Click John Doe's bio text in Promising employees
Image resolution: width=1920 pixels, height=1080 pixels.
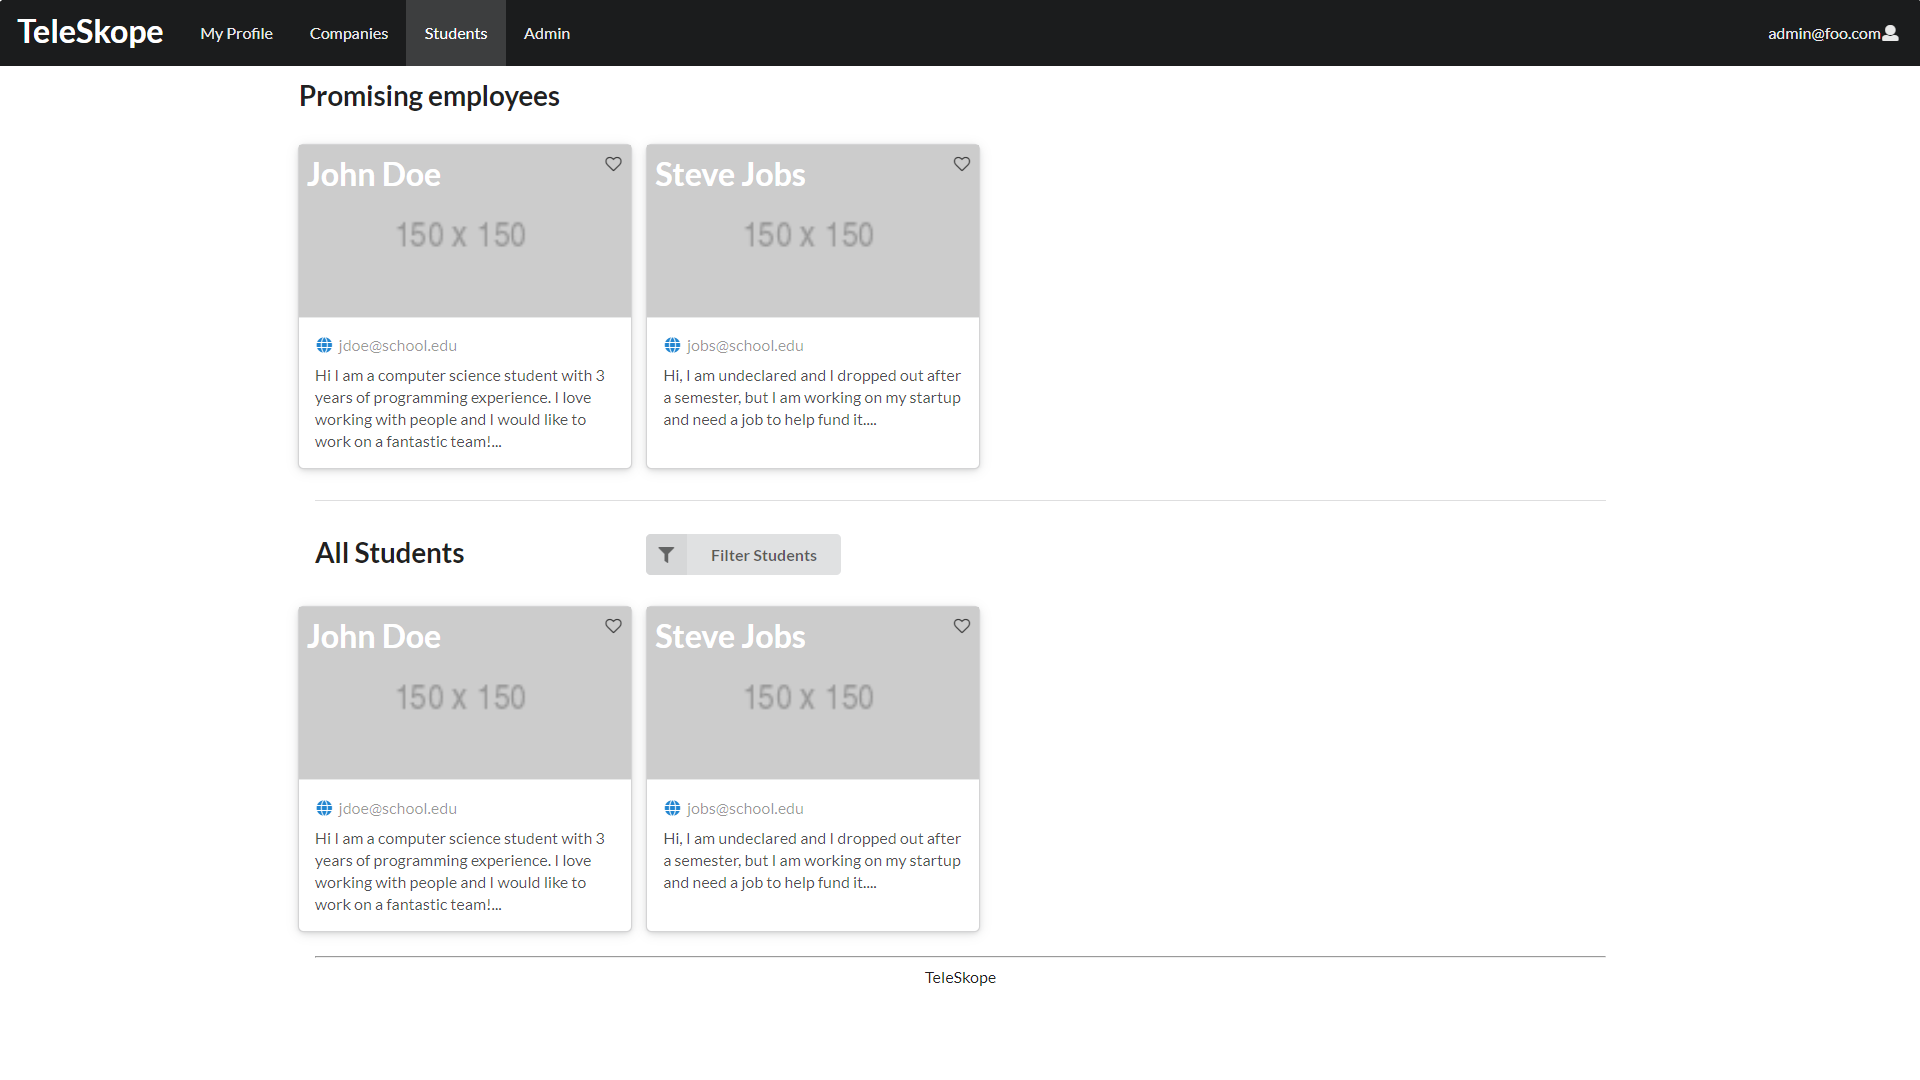click(x=460, y=408)
